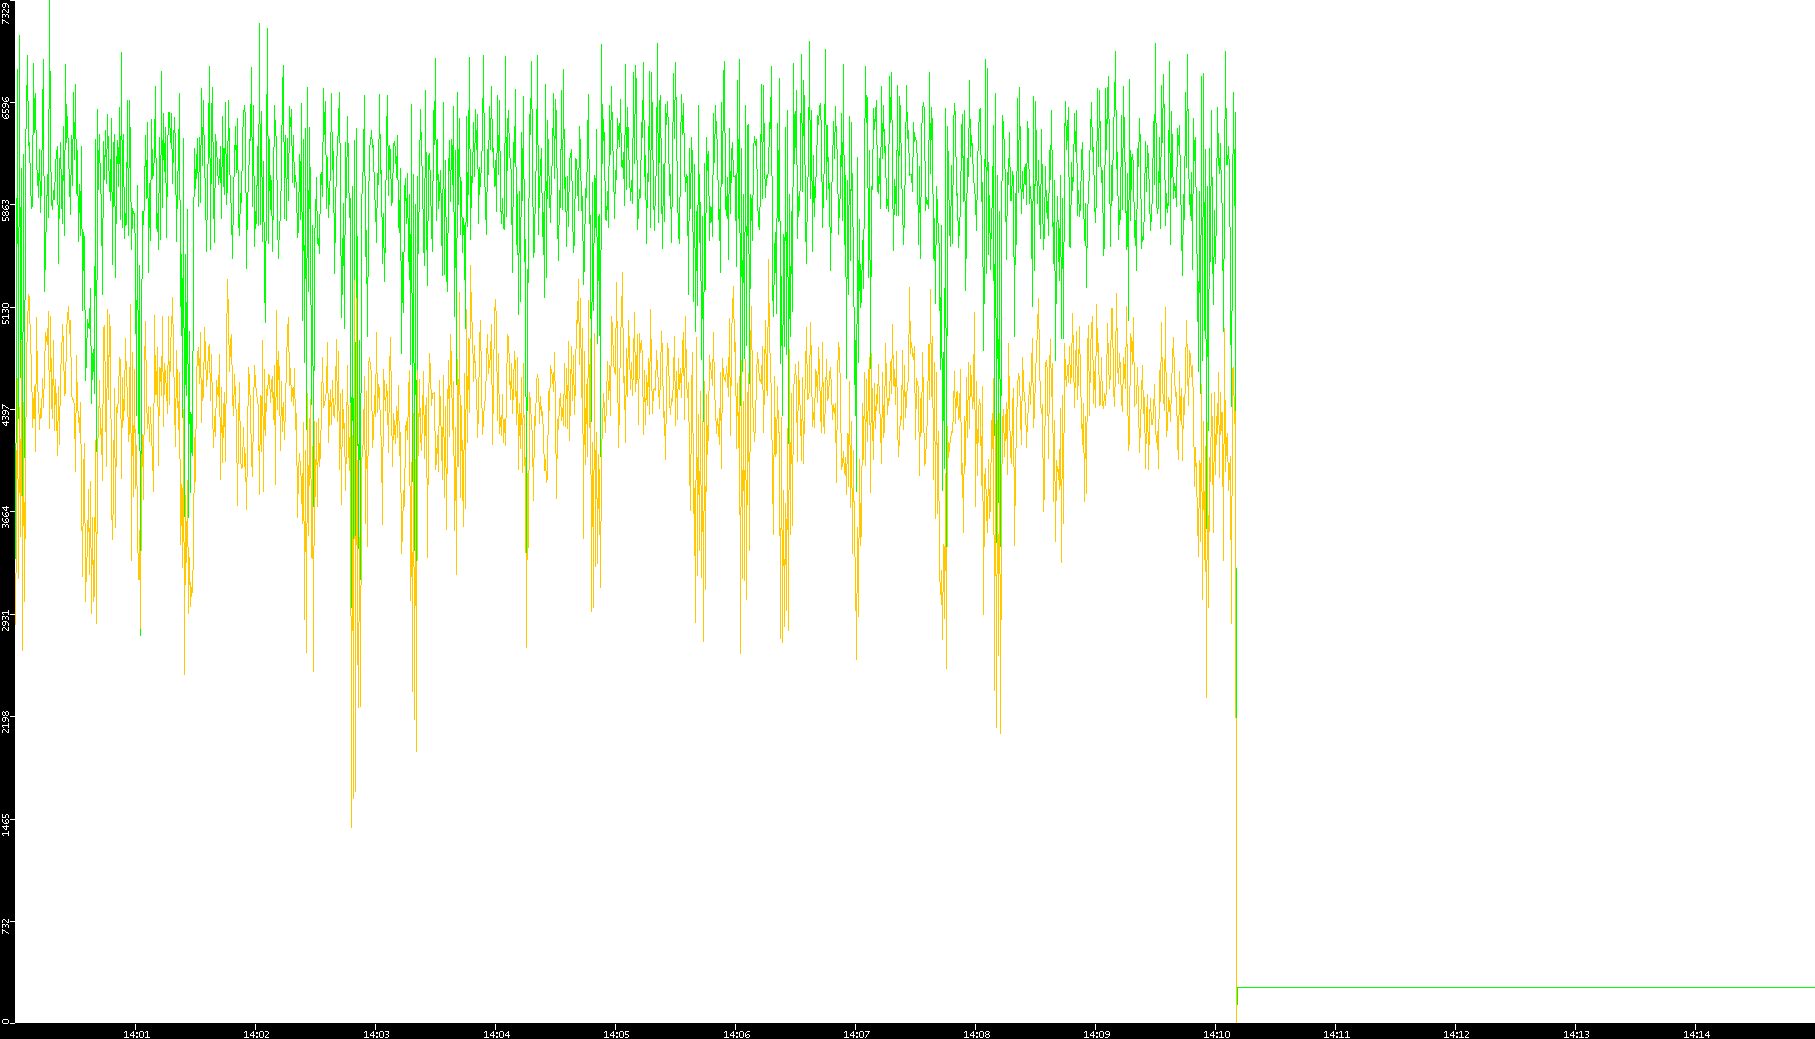Screen dimensions: 1815x1039
Task: Click the 732 vertical axis label
Action: tap(7, 928)
